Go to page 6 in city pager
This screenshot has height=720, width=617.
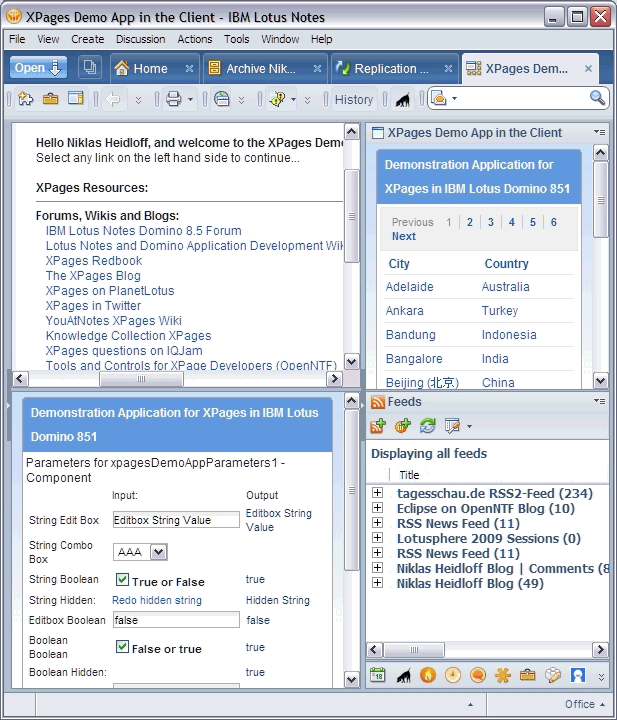554,222
